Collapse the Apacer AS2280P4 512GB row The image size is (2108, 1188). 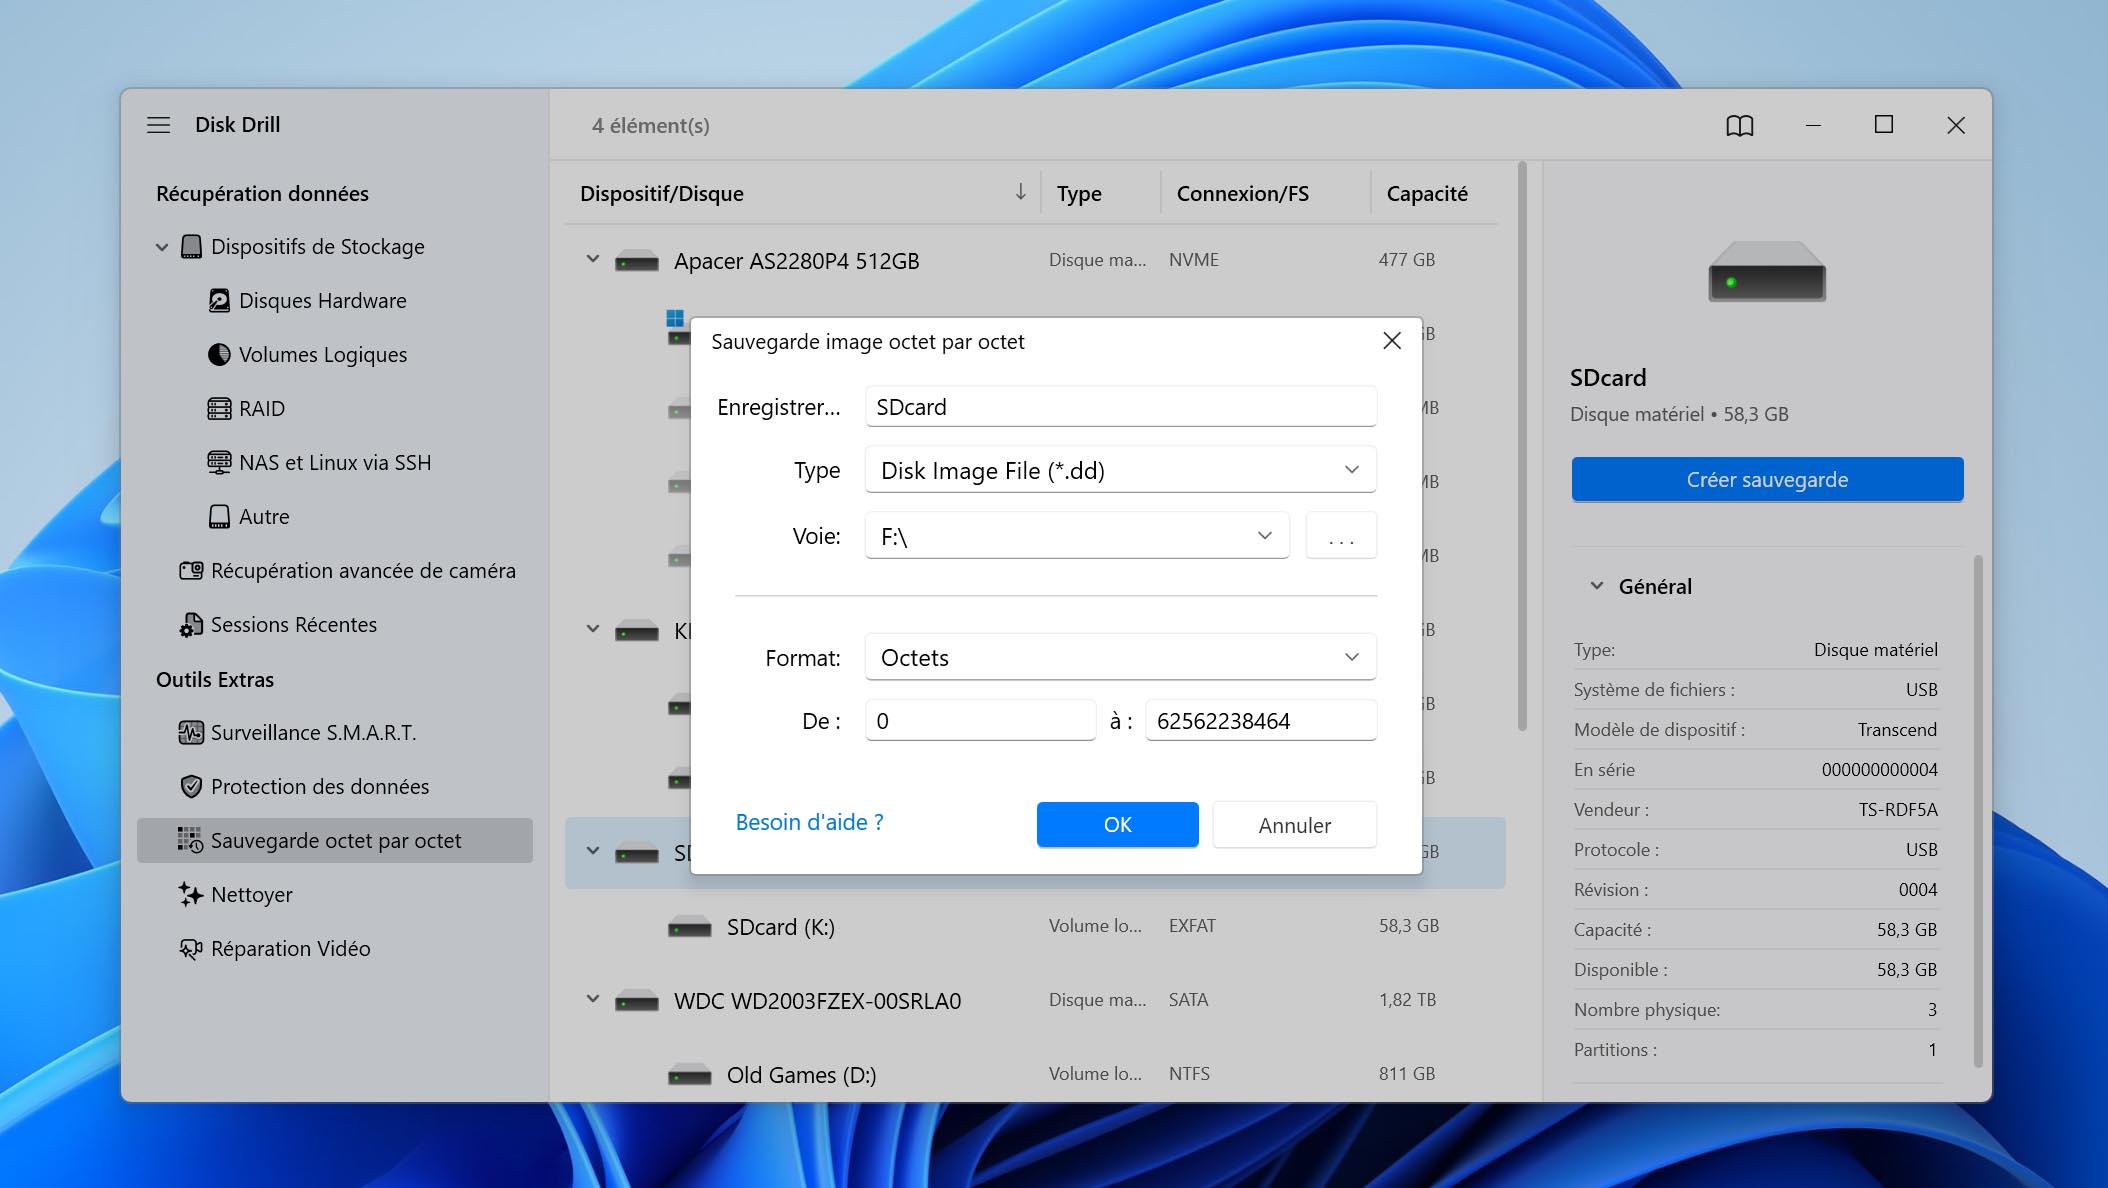593,259
